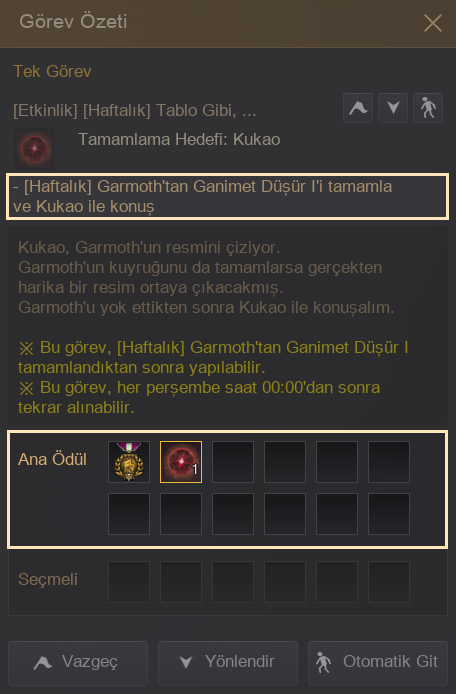
Task: Click the third empty slot in Ana Ödül row
Action: pos(336,462)
